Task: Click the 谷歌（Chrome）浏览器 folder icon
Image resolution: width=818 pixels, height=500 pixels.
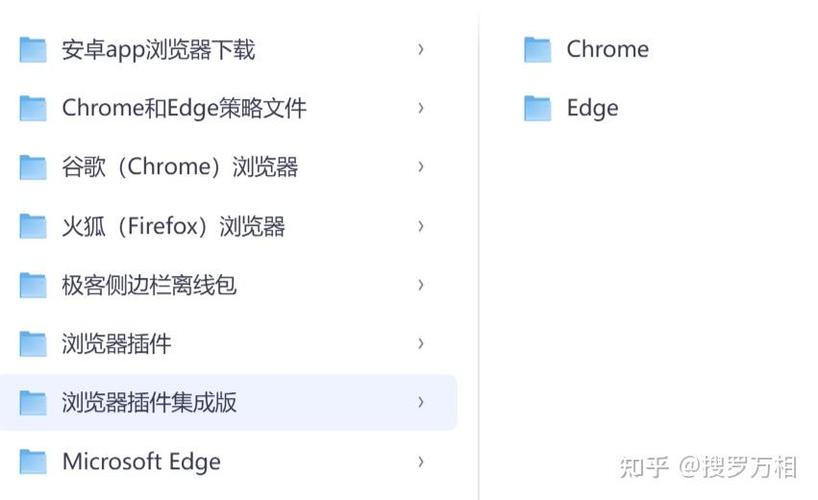Action: [33, 168]
